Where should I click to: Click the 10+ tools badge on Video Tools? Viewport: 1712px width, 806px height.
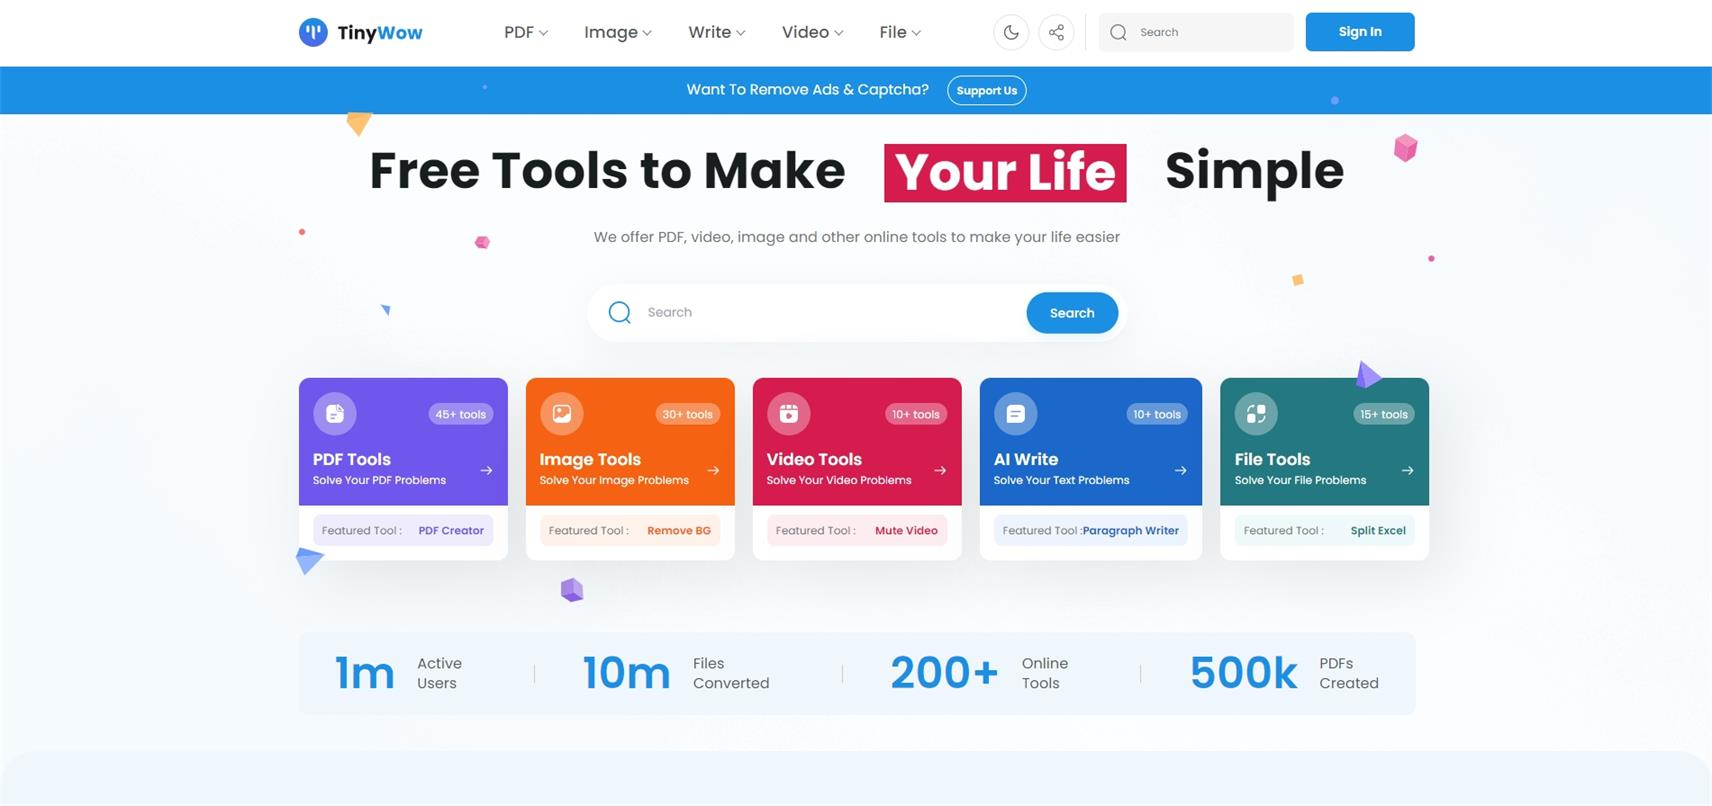(x=916, y=414)
